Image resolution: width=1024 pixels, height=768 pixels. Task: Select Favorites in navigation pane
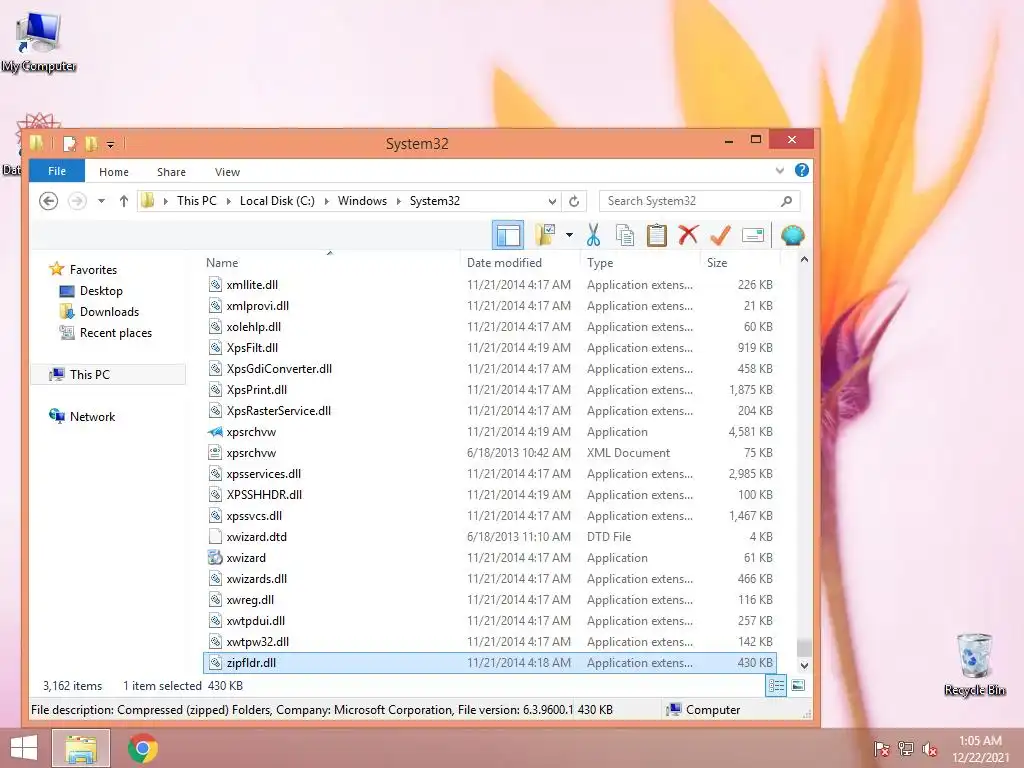coord(93,269)
